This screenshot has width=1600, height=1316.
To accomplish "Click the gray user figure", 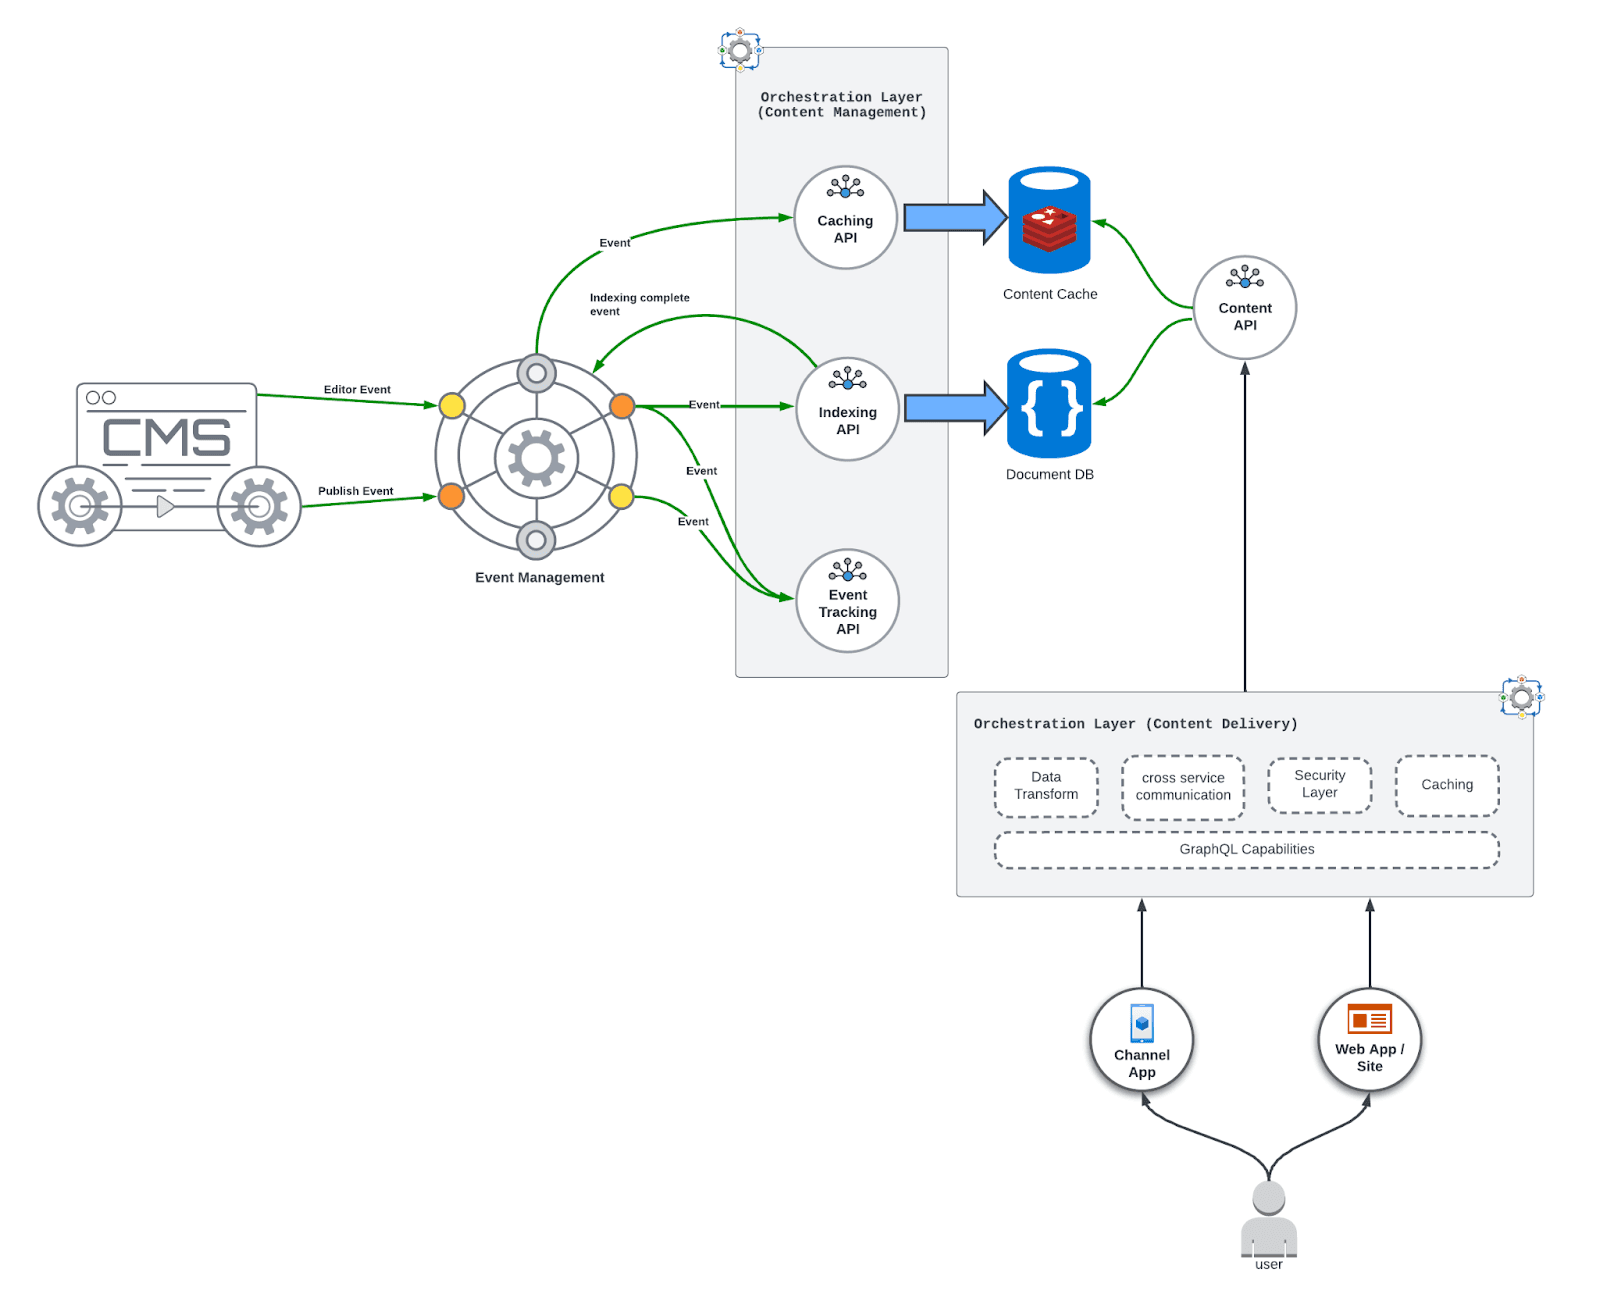I will [x=1268, y=1220].
